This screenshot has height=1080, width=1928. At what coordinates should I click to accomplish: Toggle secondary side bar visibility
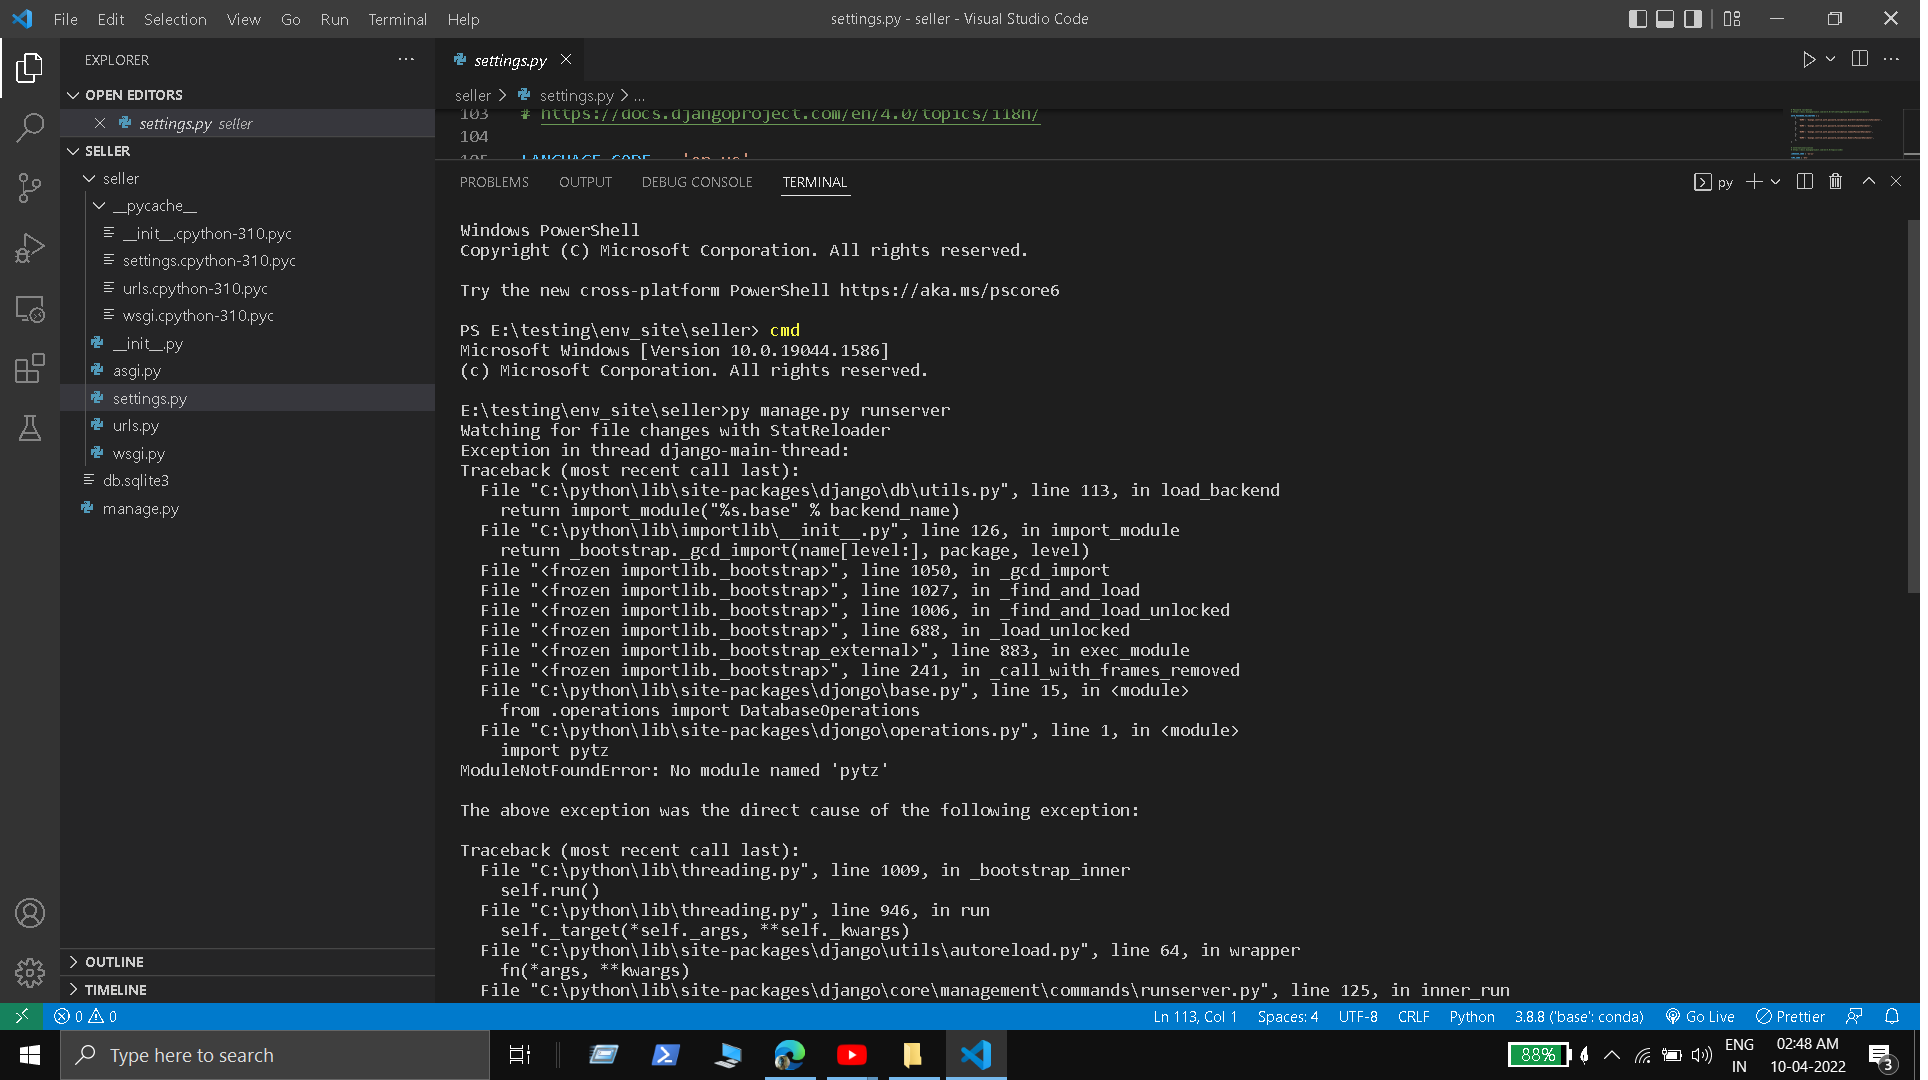pos(1693,19)
